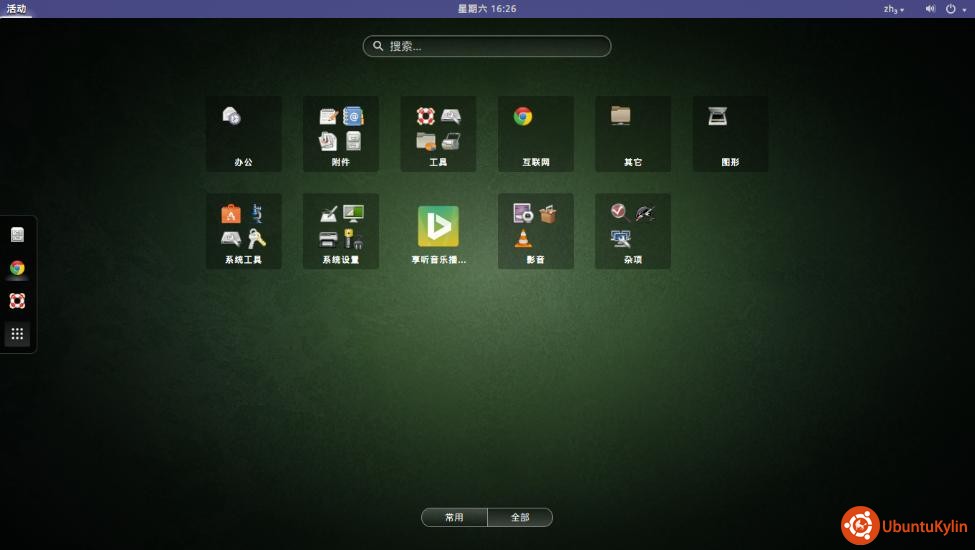Open the 系统工具 (System Tools) folder
975x550 pixels.
pyautogui.click(x=243, y=230)
